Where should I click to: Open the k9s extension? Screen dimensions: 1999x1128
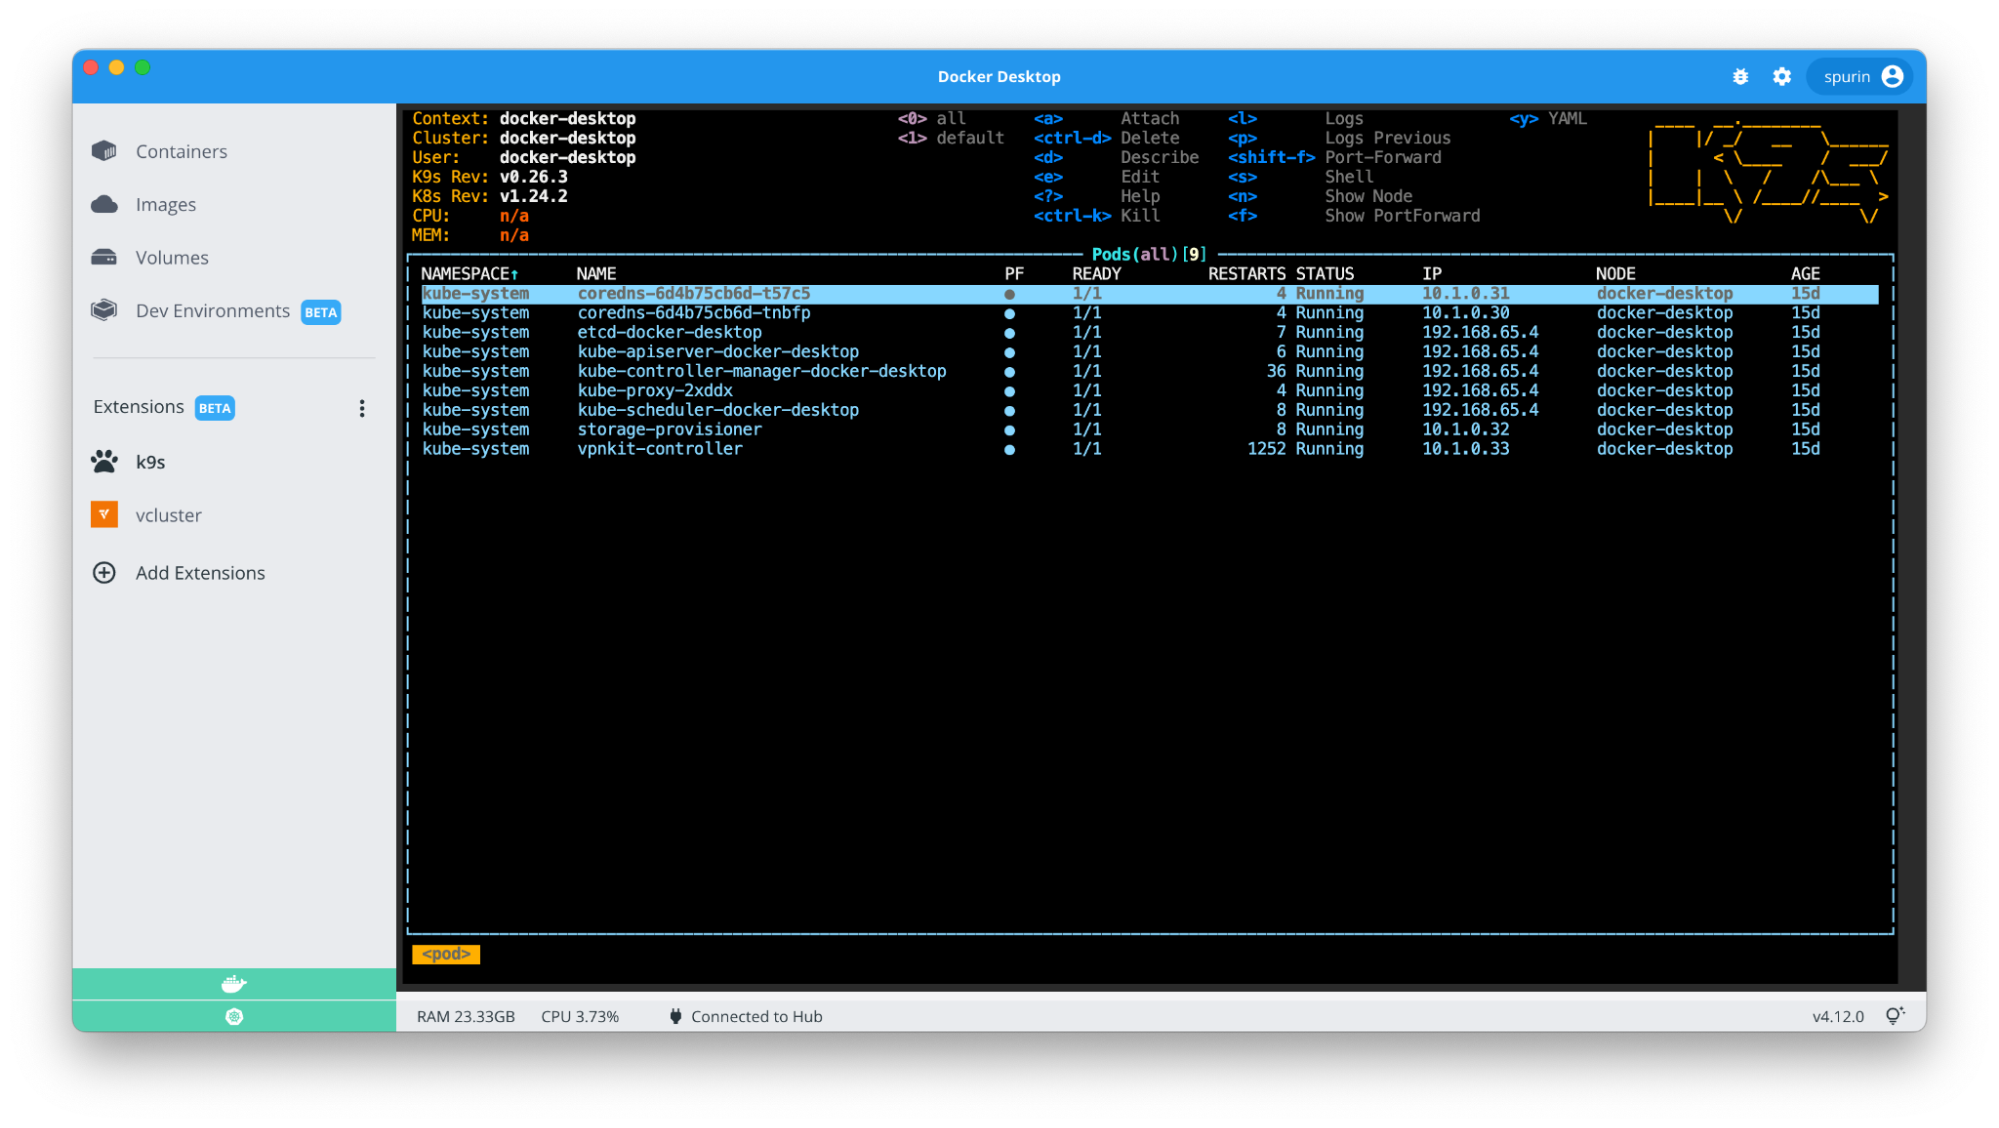pos(152,462)
